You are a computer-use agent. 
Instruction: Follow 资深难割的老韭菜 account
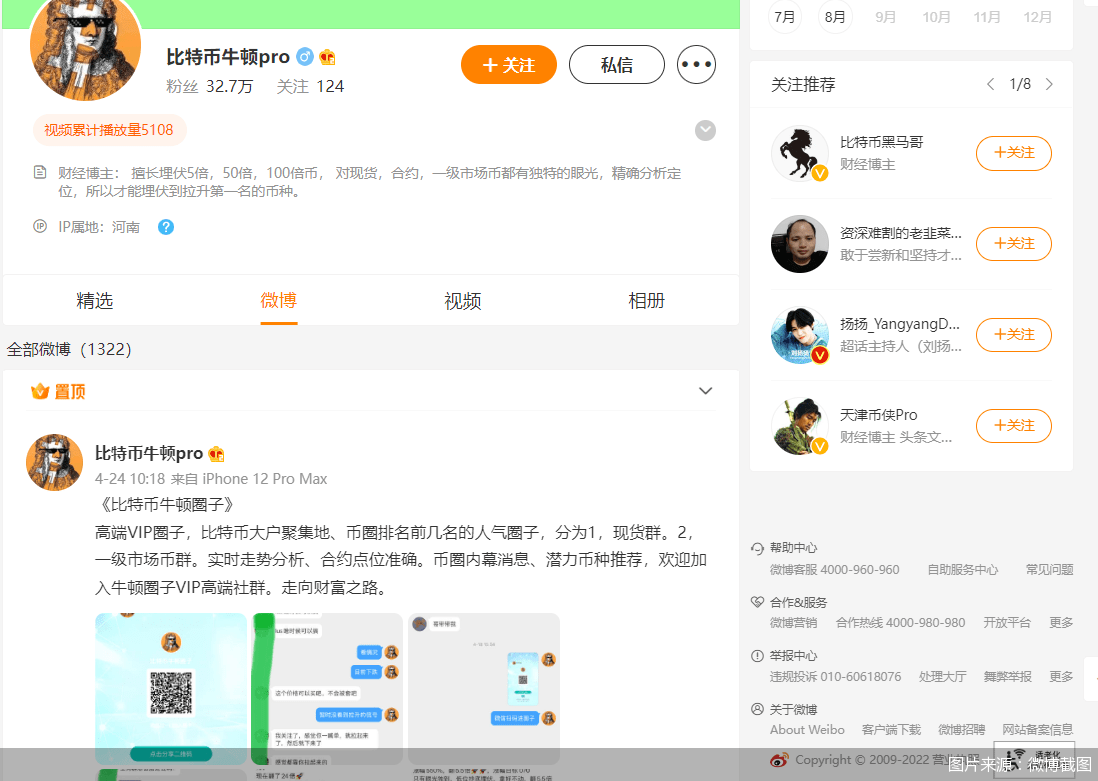1013,244
